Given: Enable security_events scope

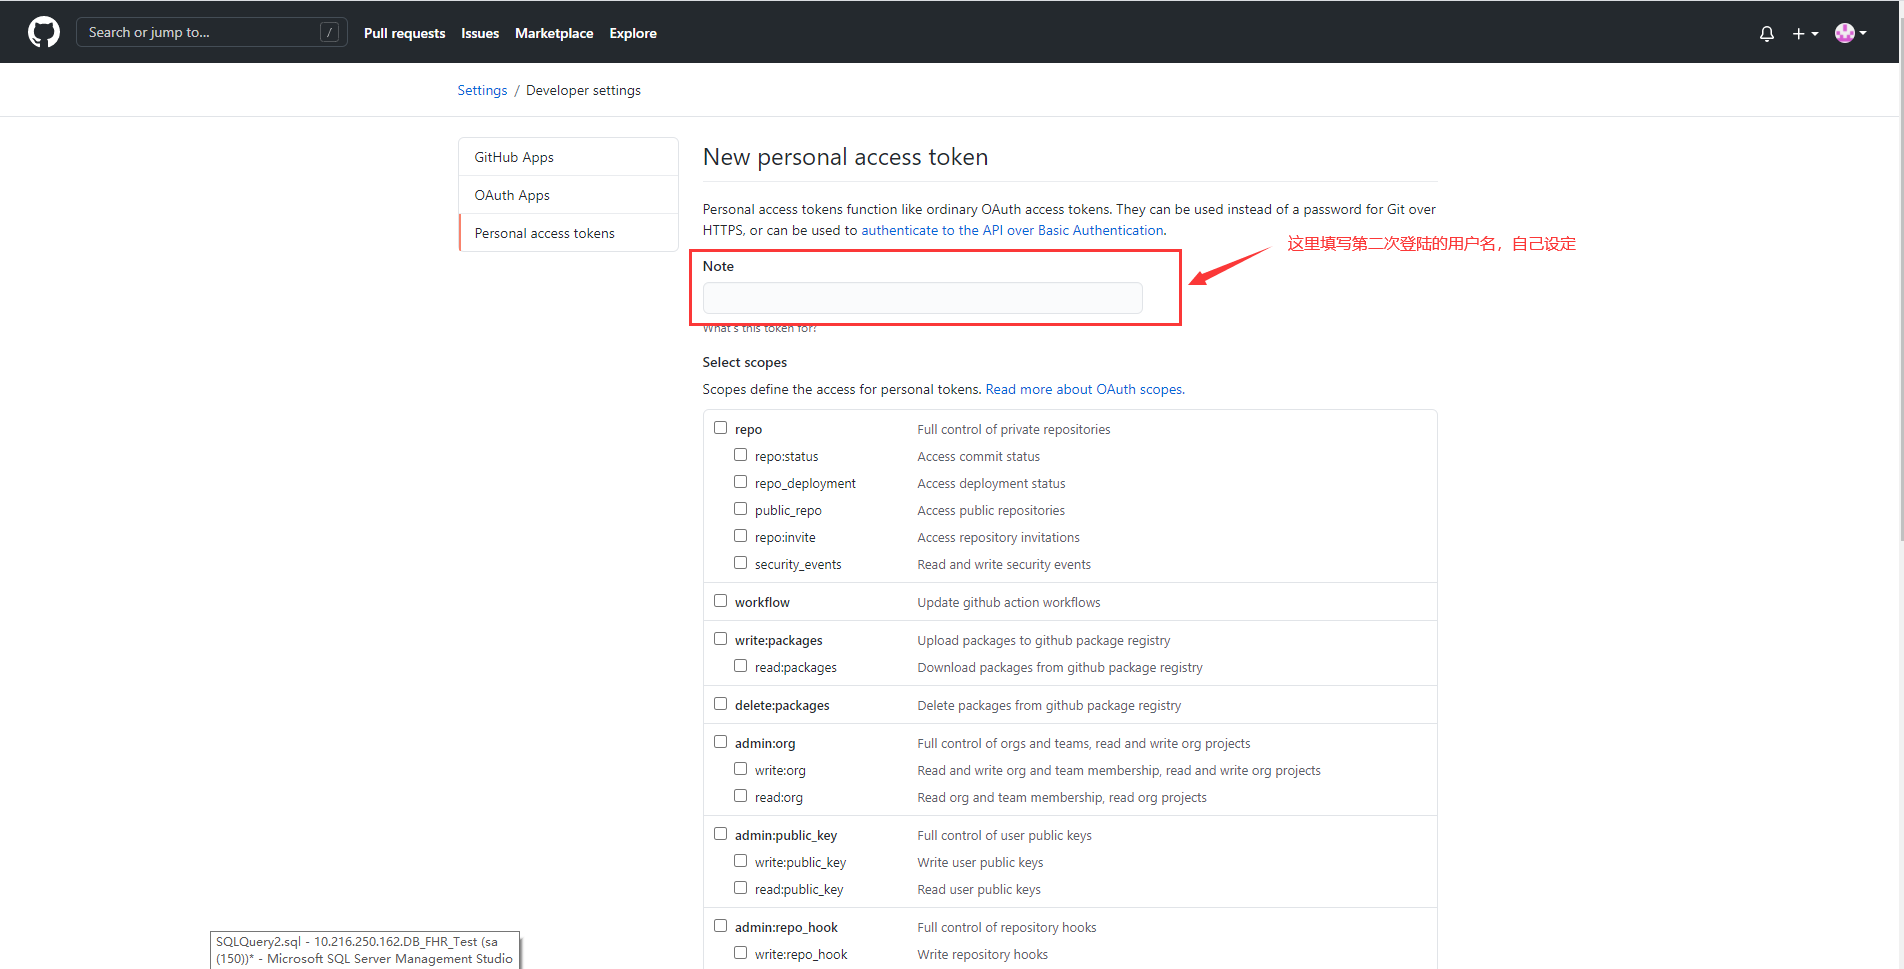Looking at the screenshot, I should tap(740, 563).
